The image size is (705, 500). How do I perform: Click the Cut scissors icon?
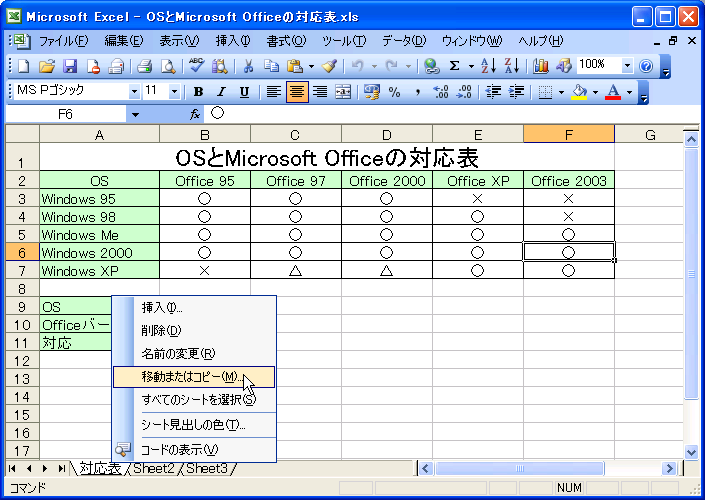point(248,66)
